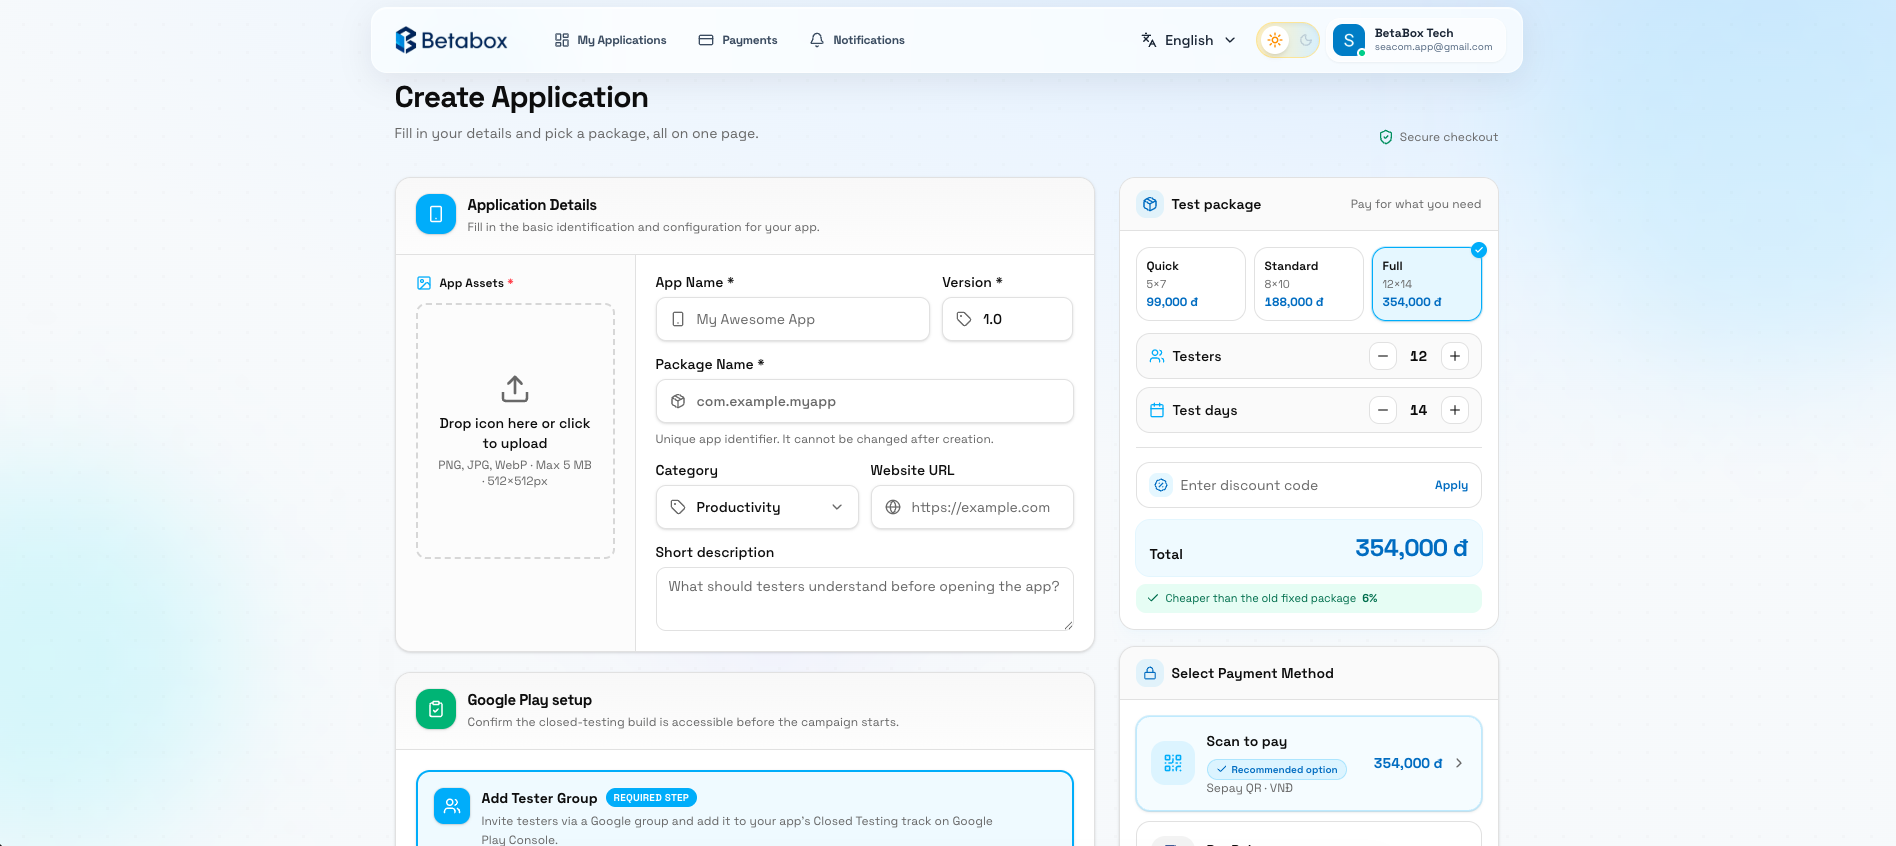Image resolution: width=1896 pixels, height=846 pixels.
Task: Select the Quick 5×7 package
Action: [x=1190, y=284]
